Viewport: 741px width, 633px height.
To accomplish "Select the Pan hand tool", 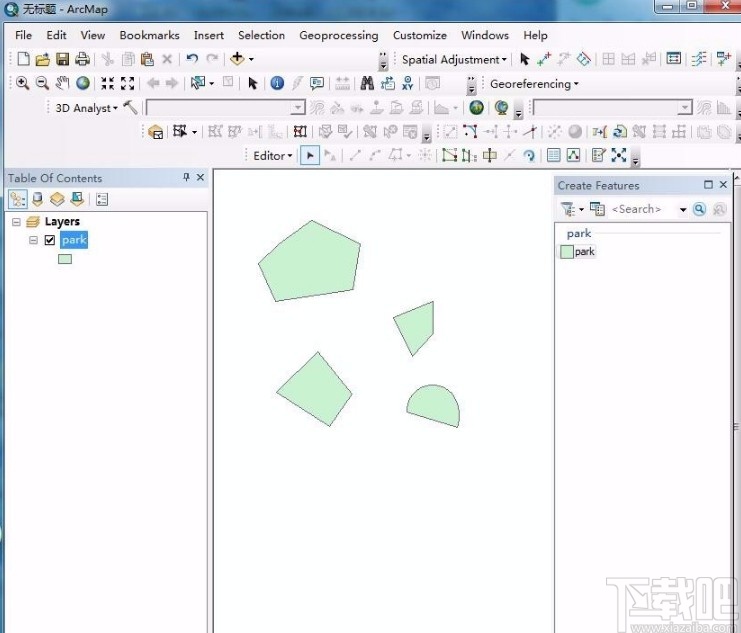I will coord(62,84).
